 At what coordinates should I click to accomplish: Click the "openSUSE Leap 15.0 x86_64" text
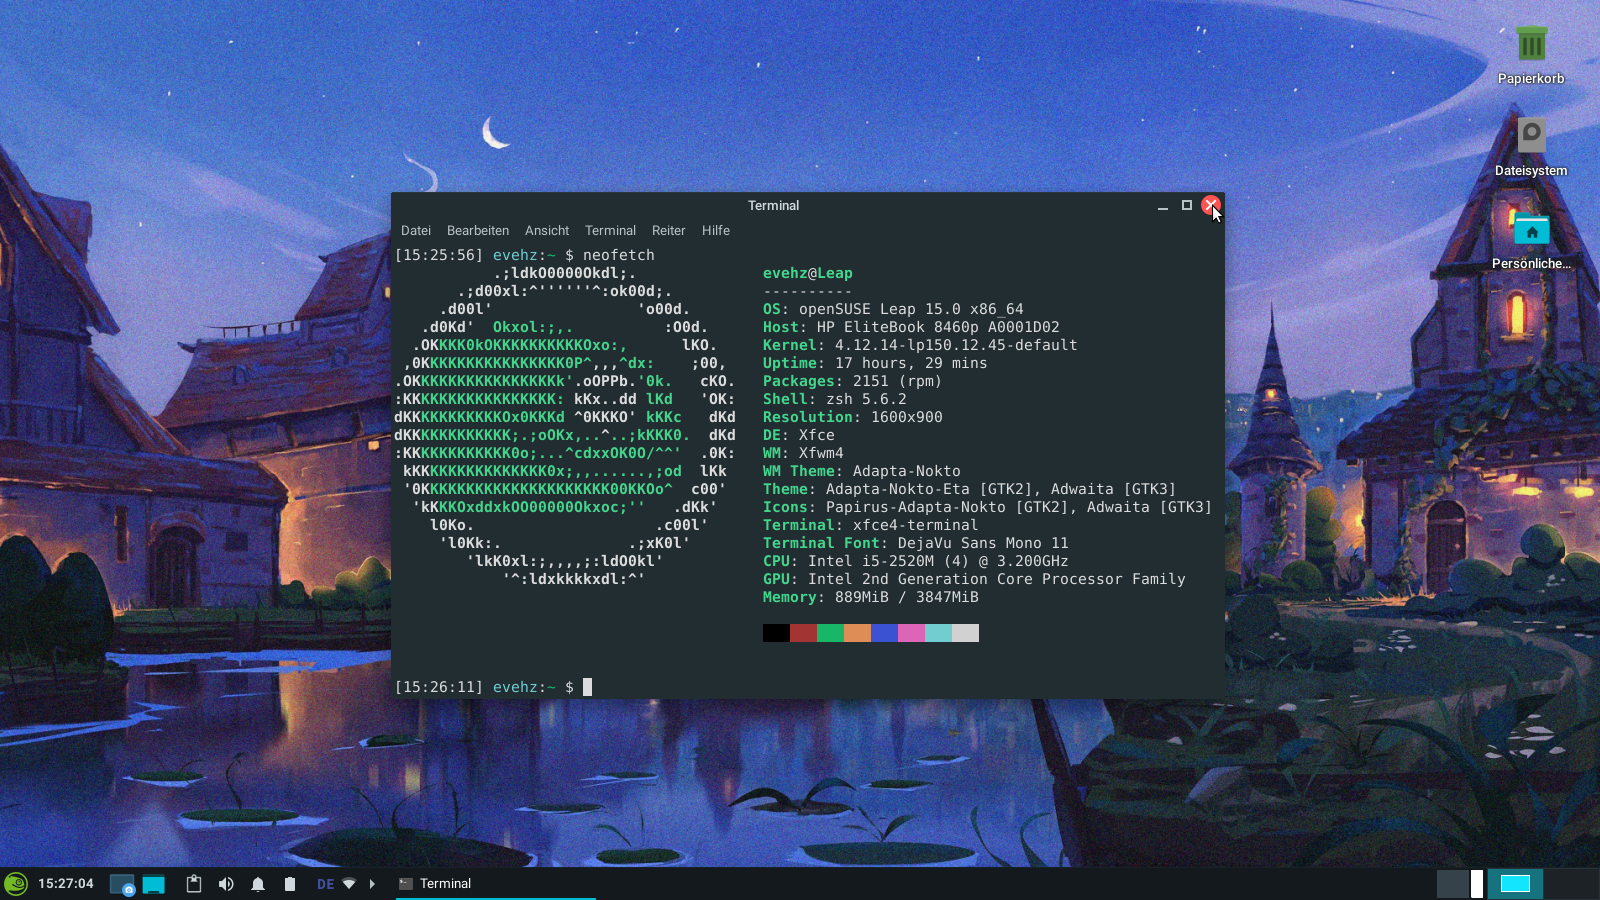pos(911,310)
